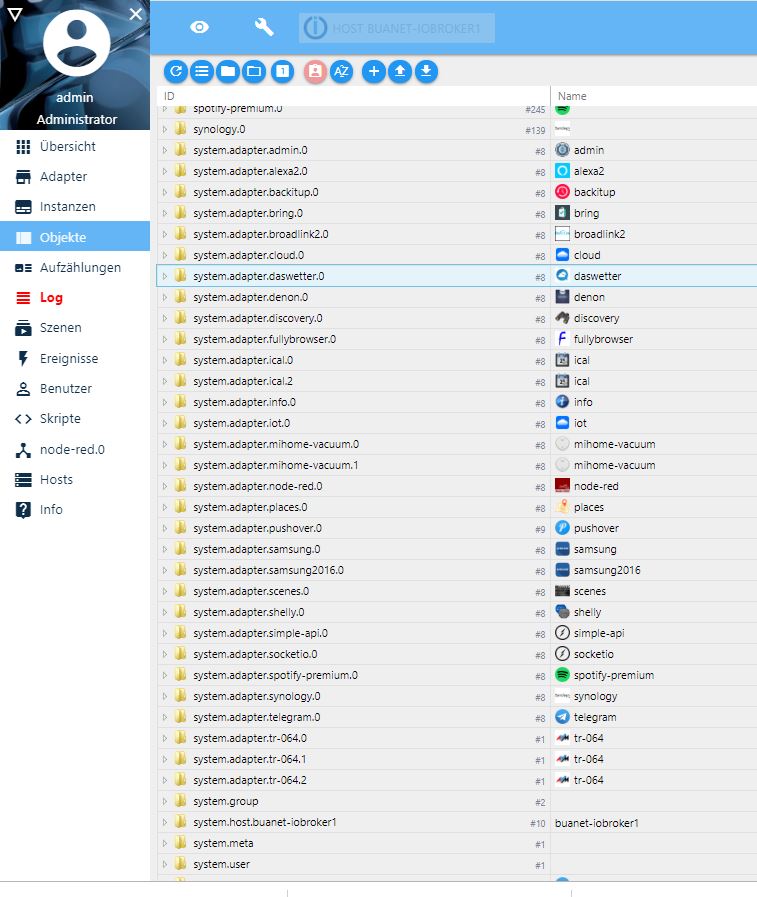Expand system.adapter.shelly.0 tree arrow
757x897 pixels.
coord(165,612)
